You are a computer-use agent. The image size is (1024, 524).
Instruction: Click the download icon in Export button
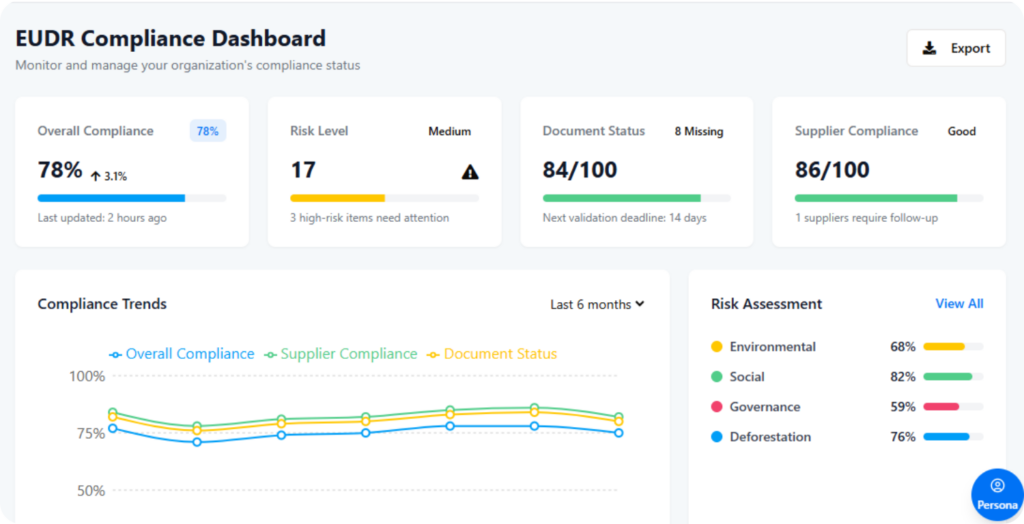pos(930,48)
